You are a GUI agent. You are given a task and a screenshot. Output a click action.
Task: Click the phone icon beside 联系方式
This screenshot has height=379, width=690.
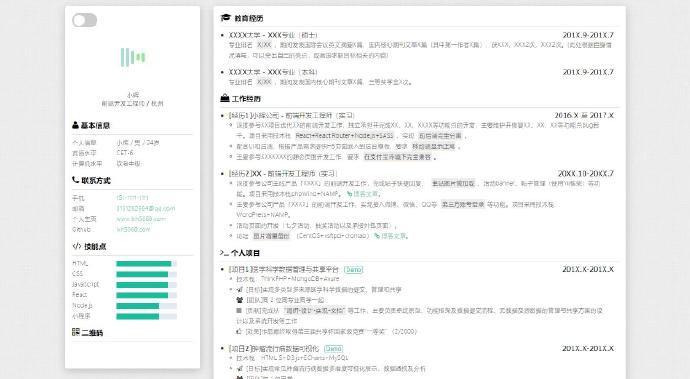point(75,180)
